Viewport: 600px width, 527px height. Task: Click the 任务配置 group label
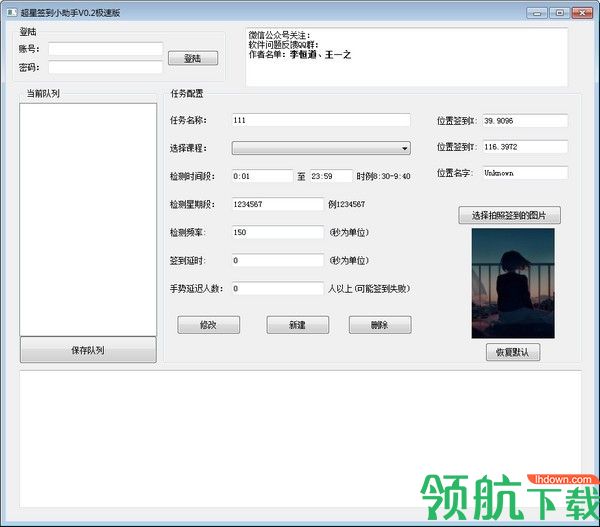point(187,93)
